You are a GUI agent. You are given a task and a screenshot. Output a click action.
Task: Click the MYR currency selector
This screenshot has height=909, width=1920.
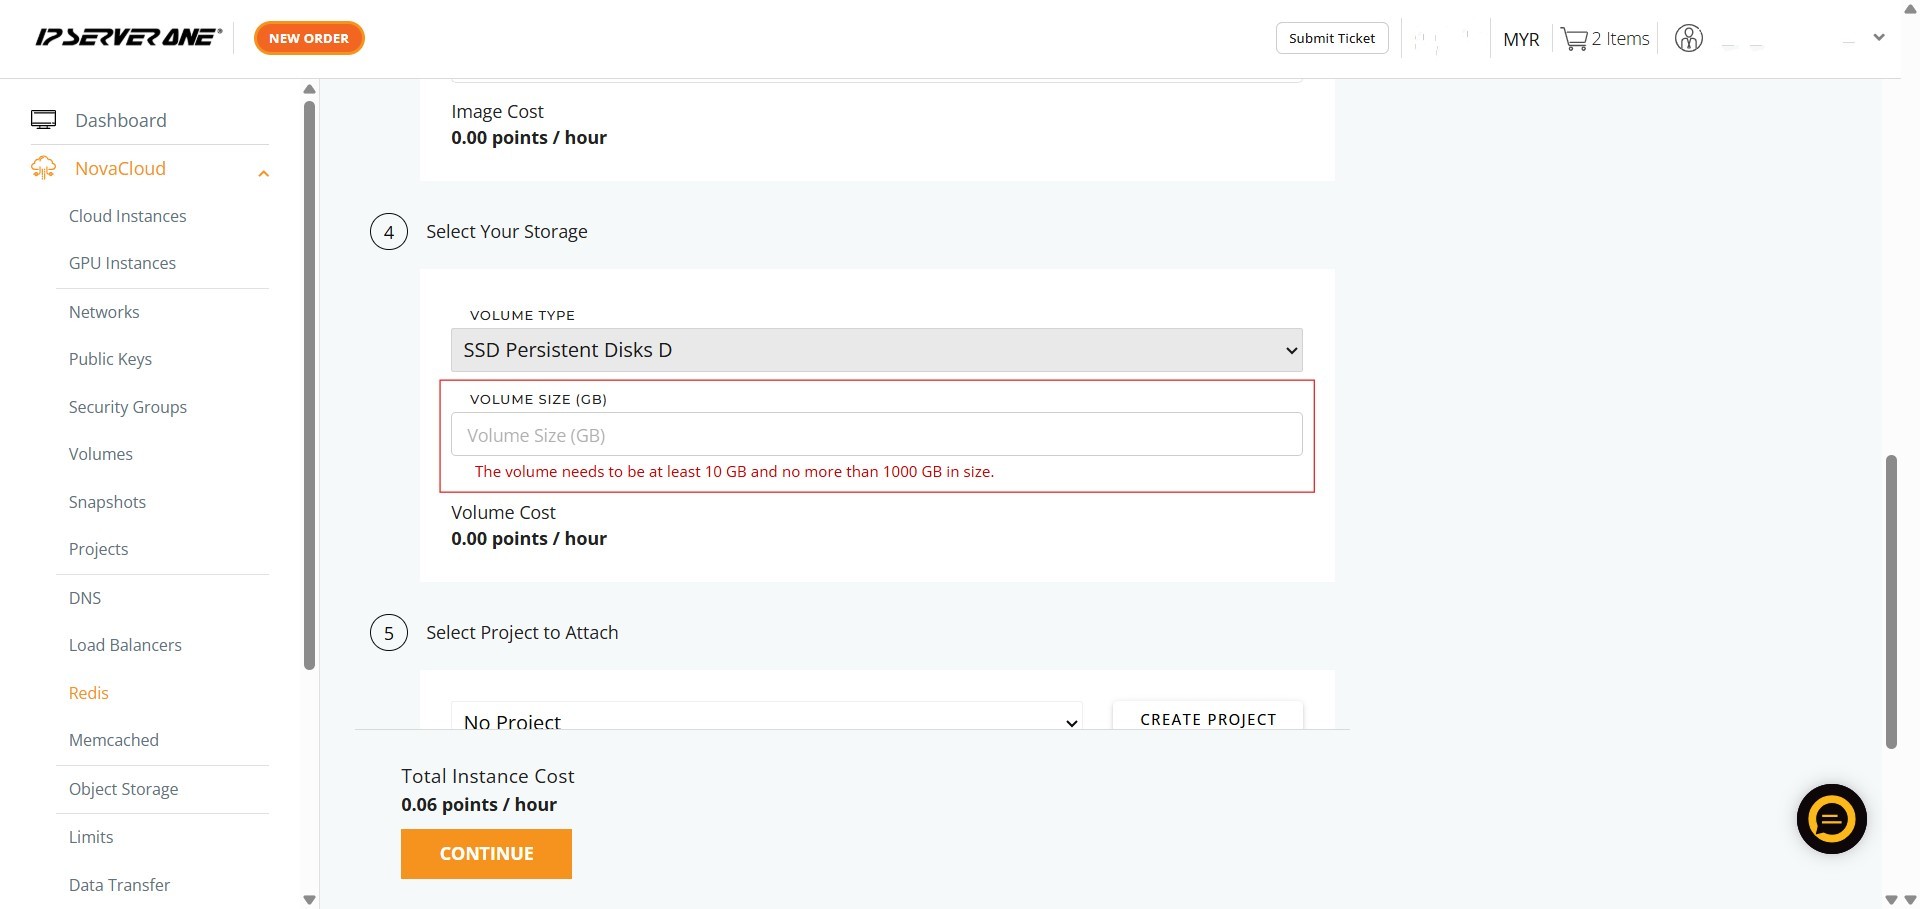tap(1520, 39)
